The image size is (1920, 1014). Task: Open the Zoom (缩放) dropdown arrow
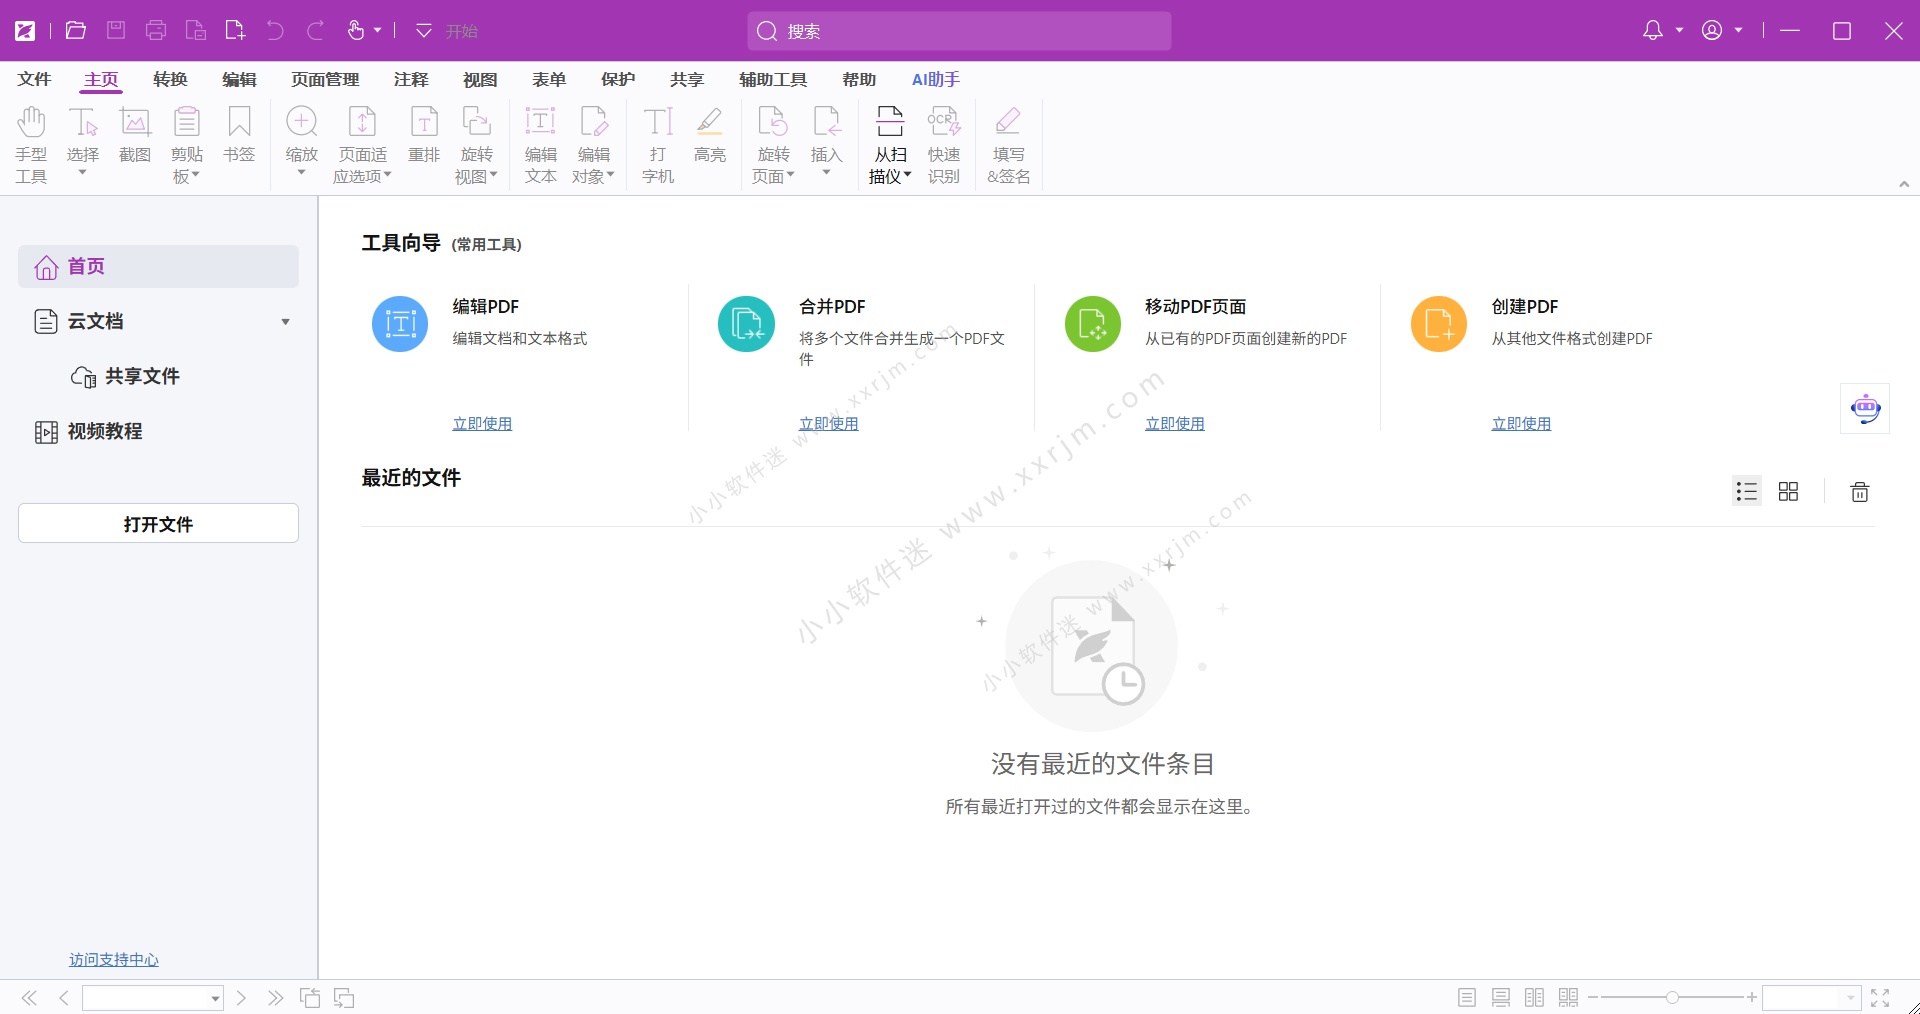point(301,174)
